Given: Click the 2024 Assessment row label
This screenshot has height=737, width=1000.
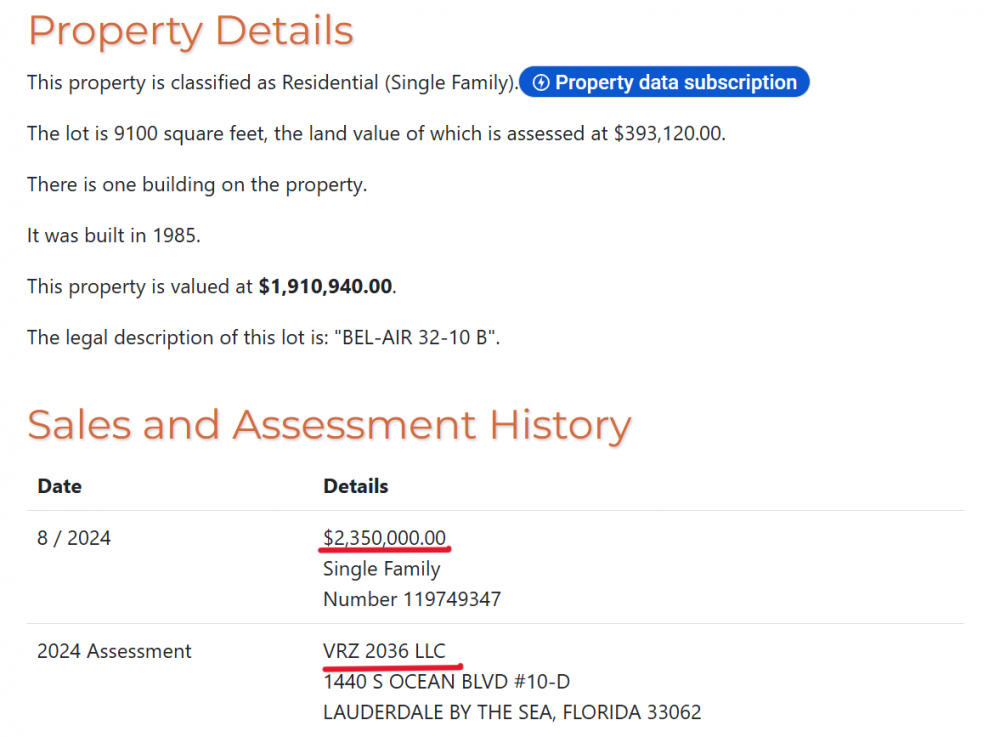Looking at the screenshot, I should [114, 651].
